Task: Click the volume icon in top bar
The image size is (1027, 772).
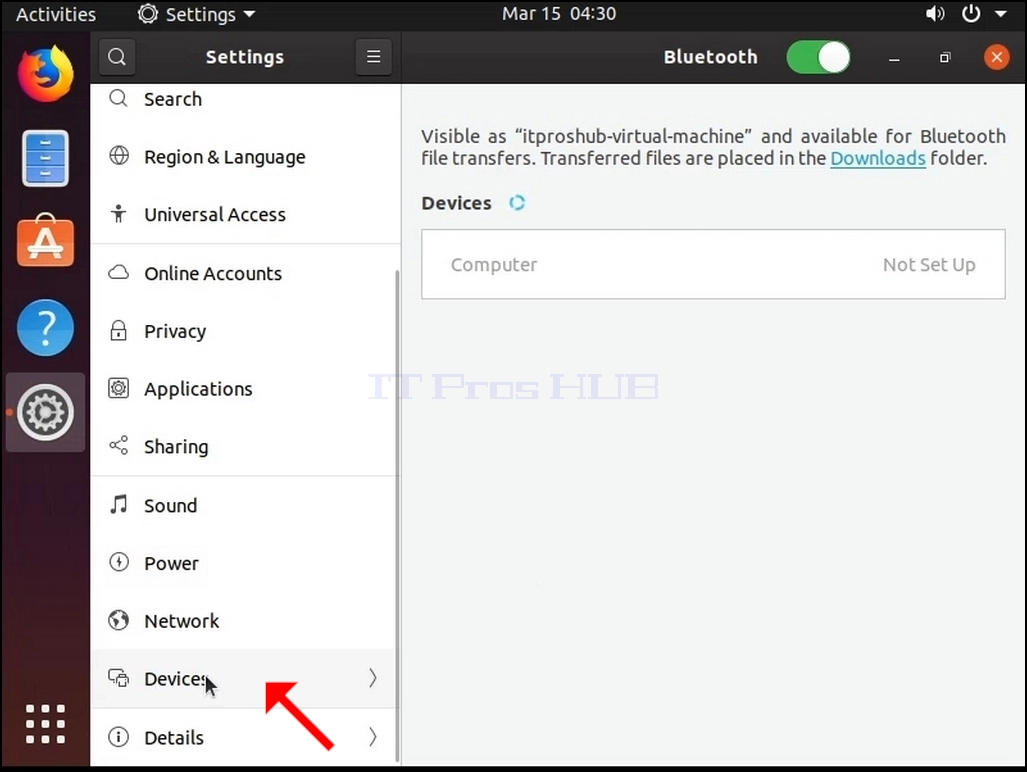Action: pos(935,14)
